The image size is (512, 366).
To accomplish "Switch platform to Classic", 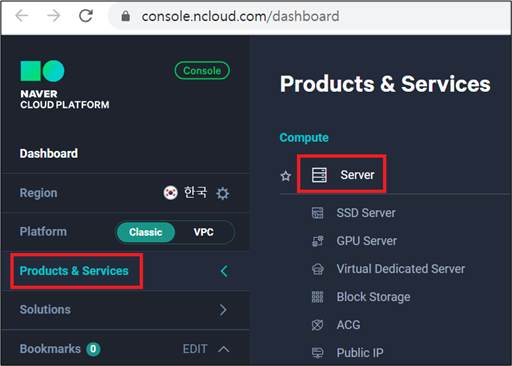I will pos(146,232).
